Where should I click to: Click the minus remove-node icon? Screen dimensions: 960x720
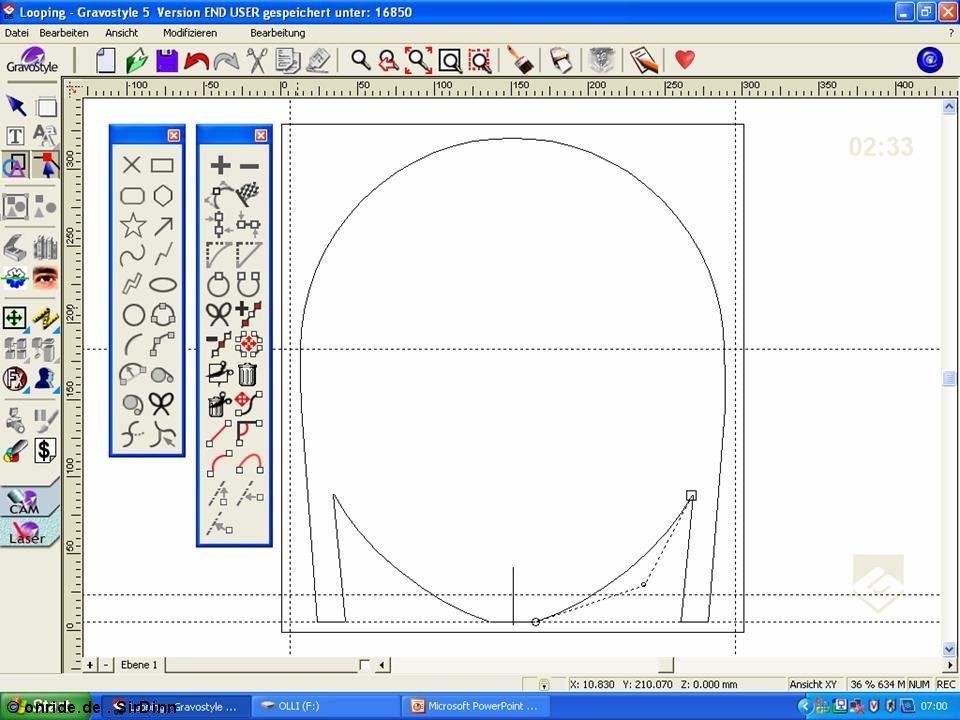tap(249, 166)
